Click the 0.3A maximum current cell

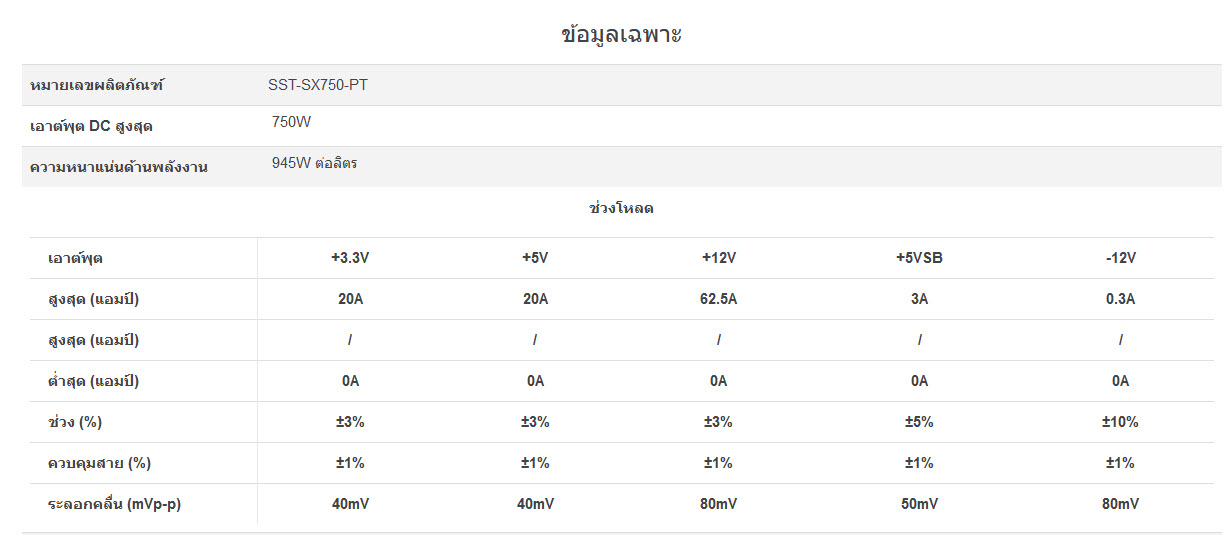click(x=1120, y=299)
